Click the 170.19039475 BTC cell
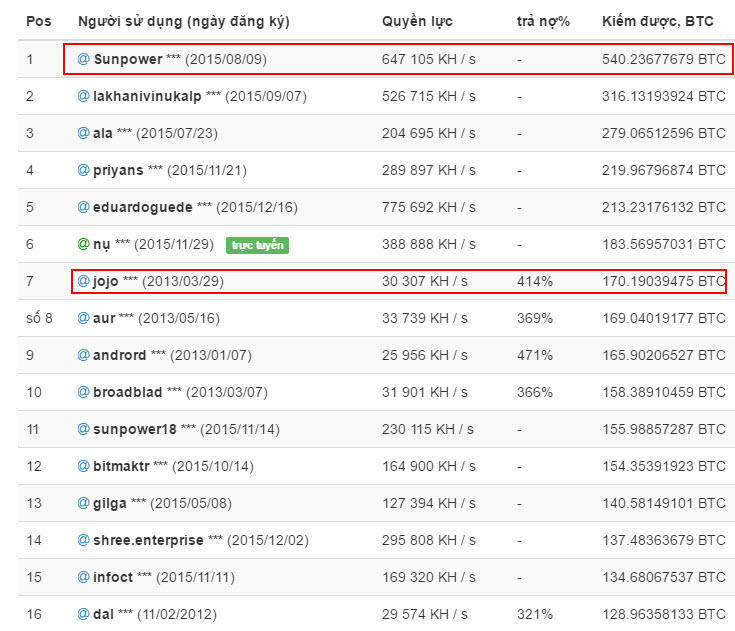Screen dimensions: 735x631 click(x=664, y=281)
